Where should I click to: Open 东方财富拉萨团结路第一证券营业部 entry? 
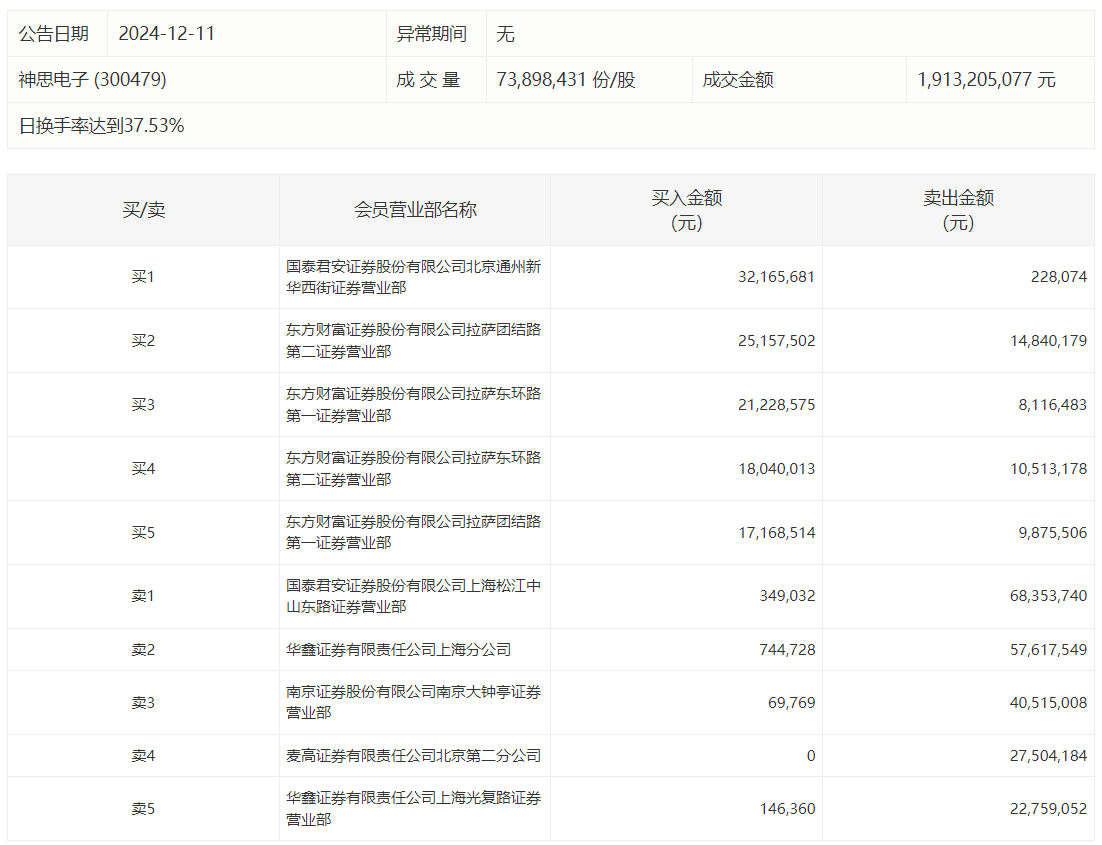[x=413, y=532]
